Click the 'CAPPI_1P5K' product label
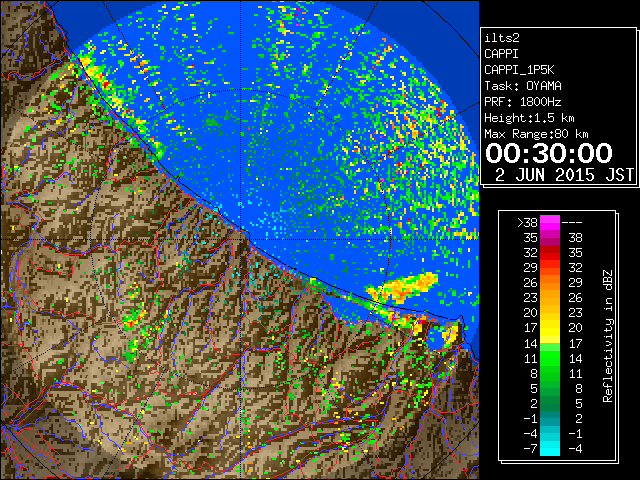The height and width of the screenshot is (480, 640). point(519,70)
